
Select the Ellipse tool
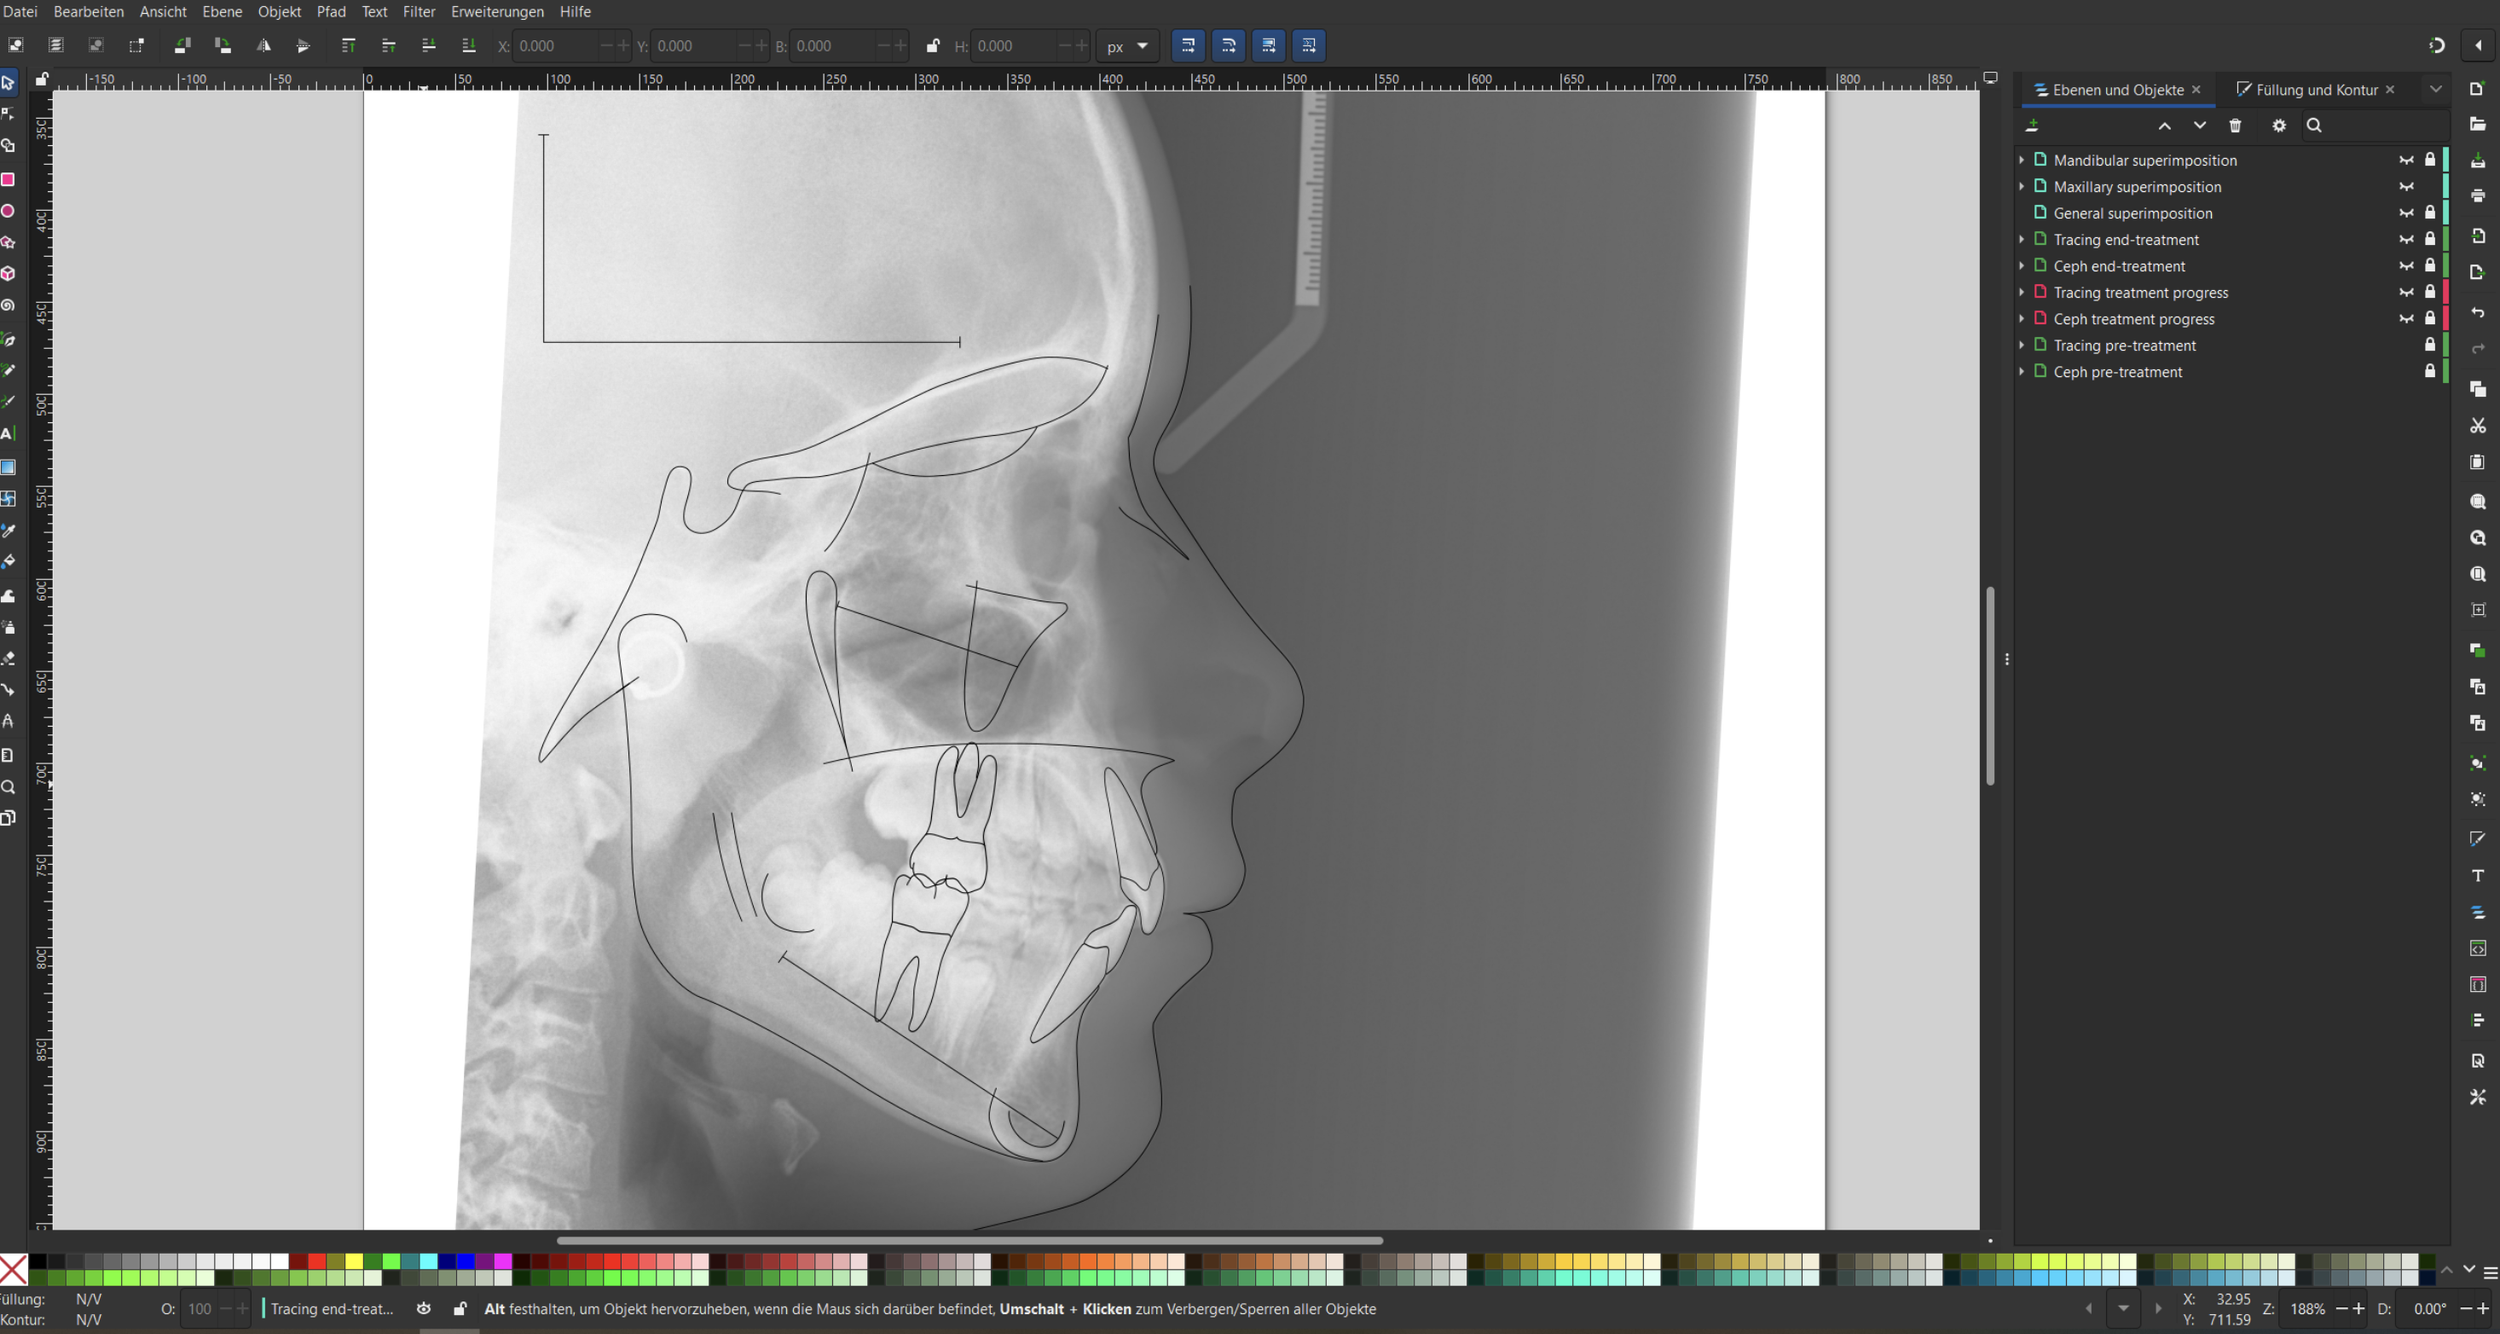pyautogui.click(x=8, y=211)
